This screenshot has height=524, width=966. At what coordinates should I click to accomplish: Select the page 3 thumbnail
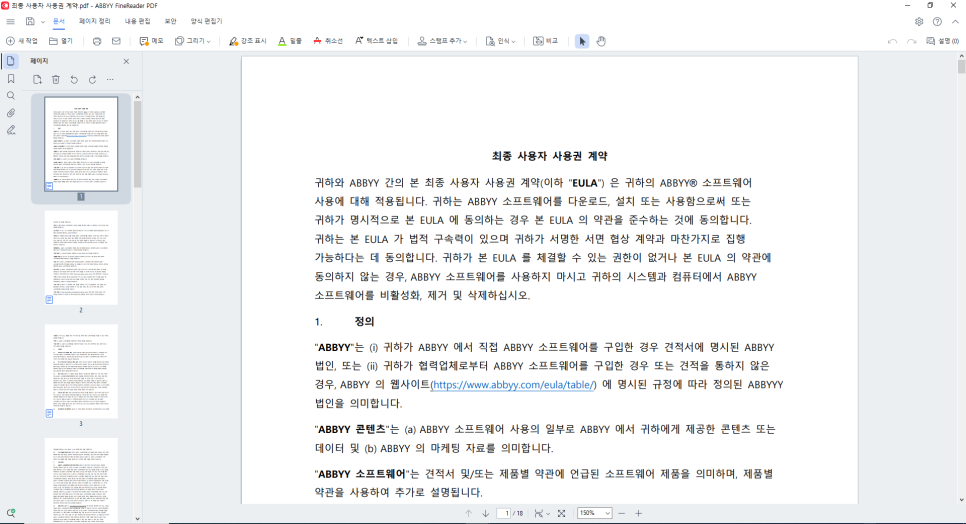81,371
